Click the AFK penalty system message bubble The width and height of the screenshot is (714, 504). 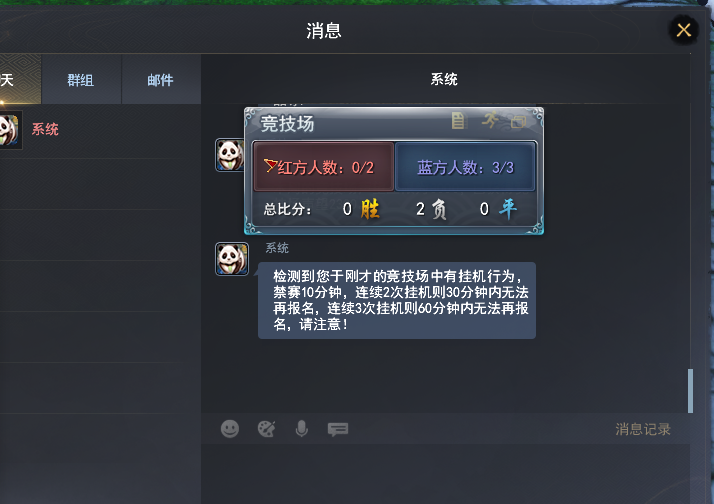[397, 300]
